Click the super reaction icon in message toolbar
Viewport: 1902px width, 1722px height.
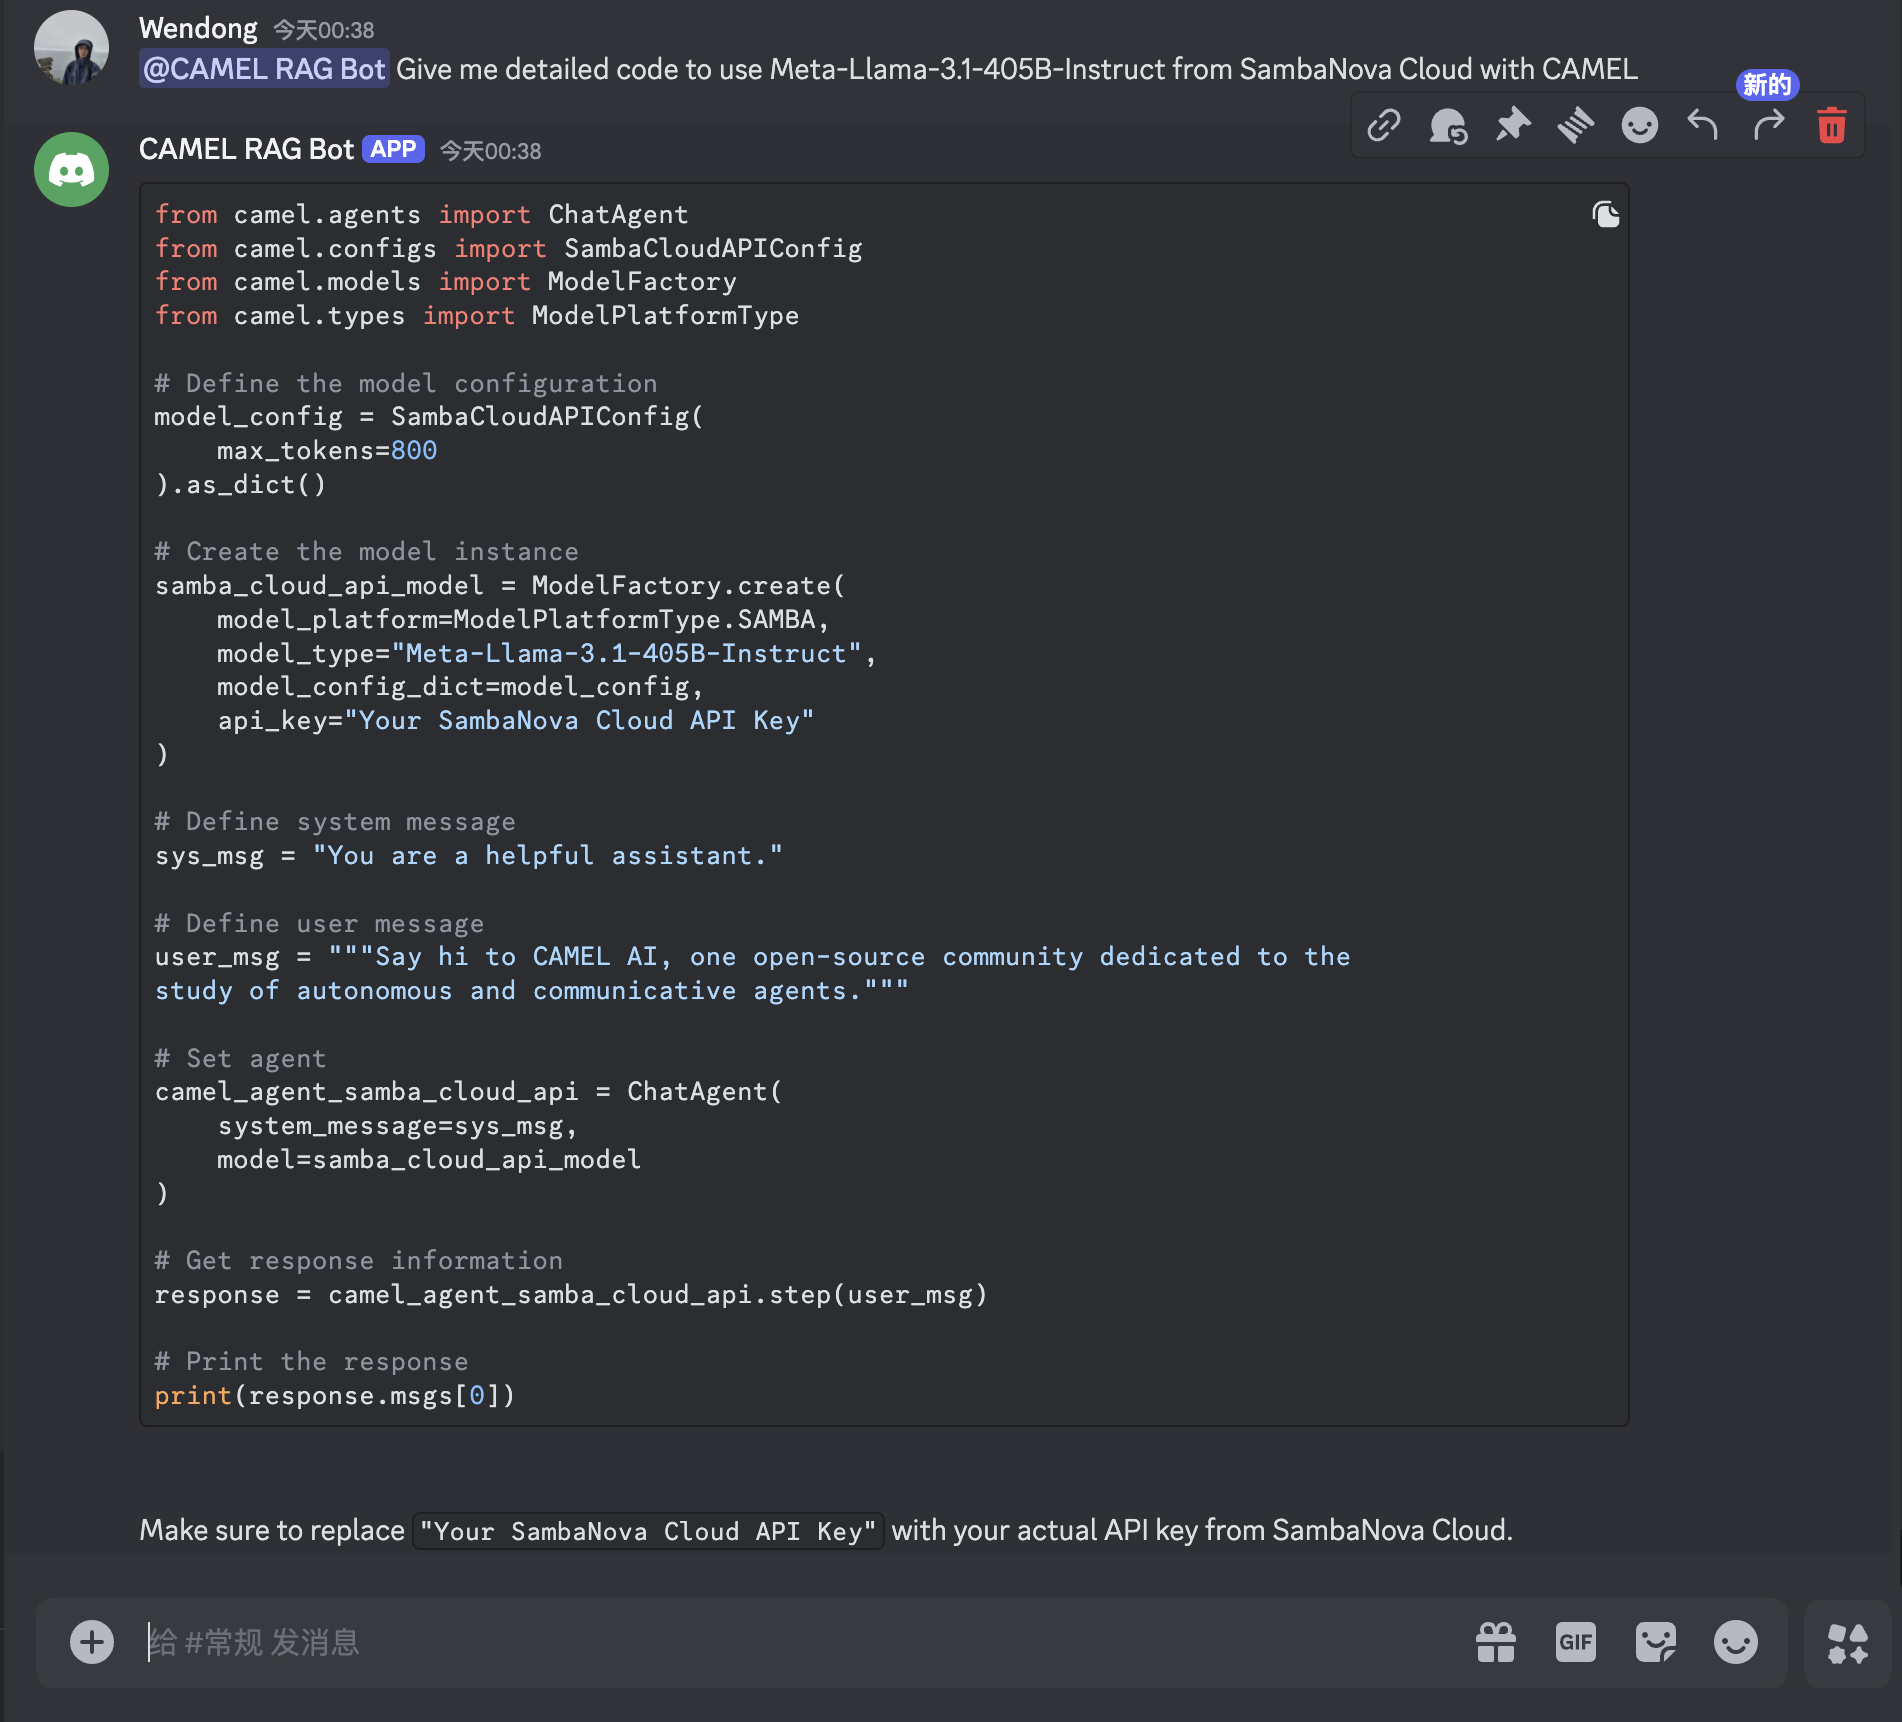1448,125
